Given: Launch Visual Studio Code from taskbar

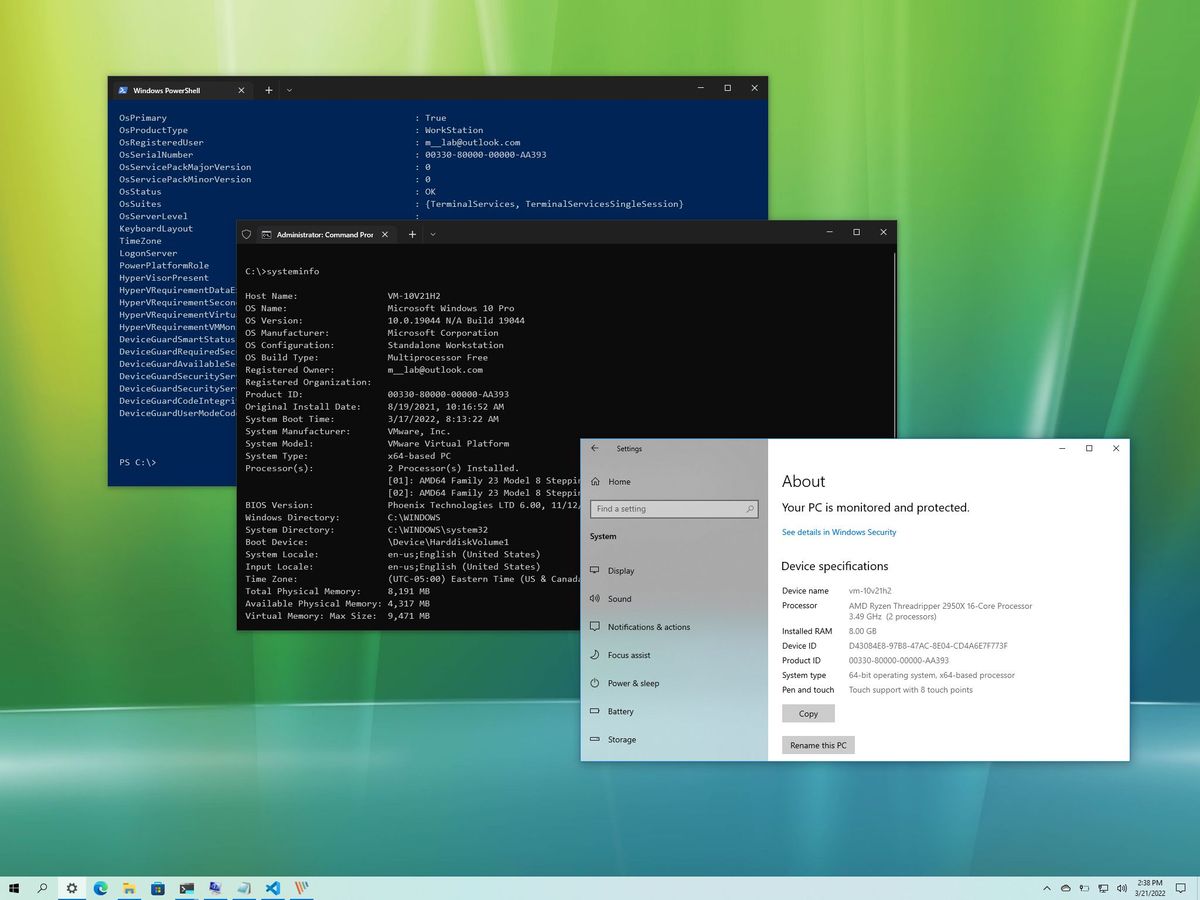Looking at the screenshot, I should click(x=272, y=888).
